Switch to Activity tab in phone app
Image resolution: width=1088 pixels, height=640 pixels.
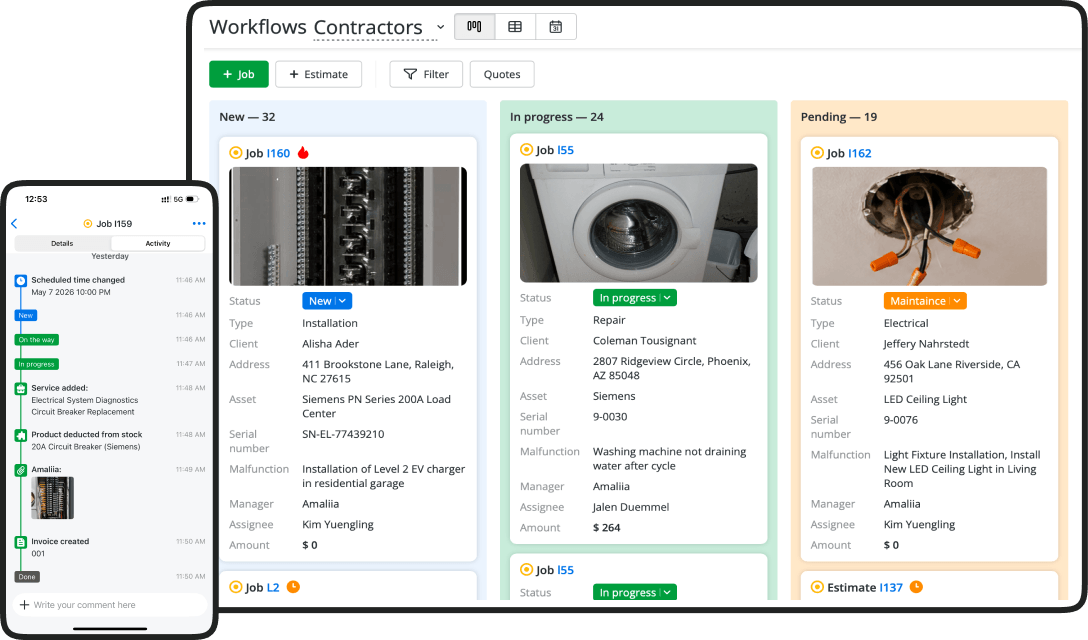pos(158,244)
